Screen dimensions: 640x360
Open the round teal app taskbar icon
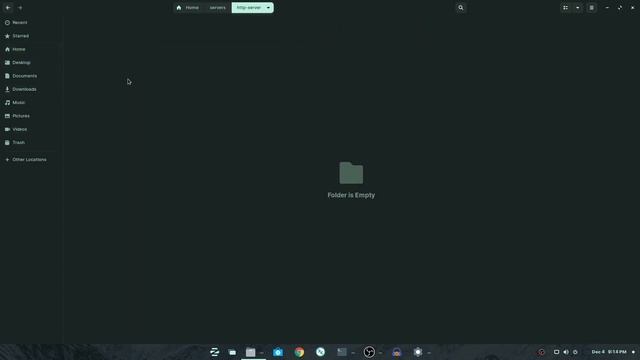tap(320, 352)
